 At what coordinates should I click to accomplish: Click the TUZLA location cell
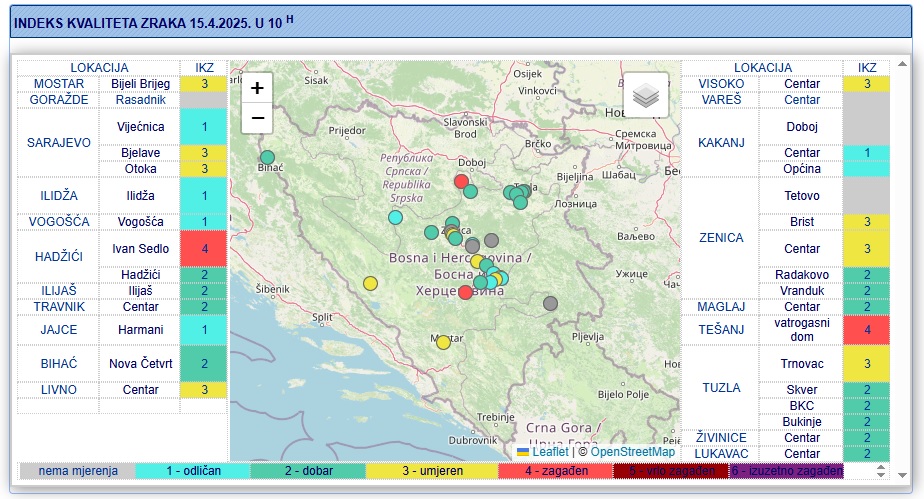[x=719, y=387]
